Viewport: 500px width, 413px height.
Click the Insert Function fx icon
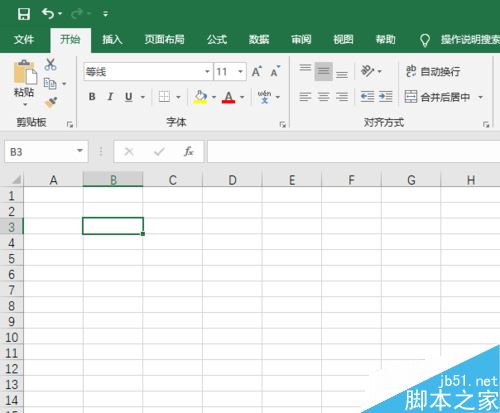[x=189, y=152]
